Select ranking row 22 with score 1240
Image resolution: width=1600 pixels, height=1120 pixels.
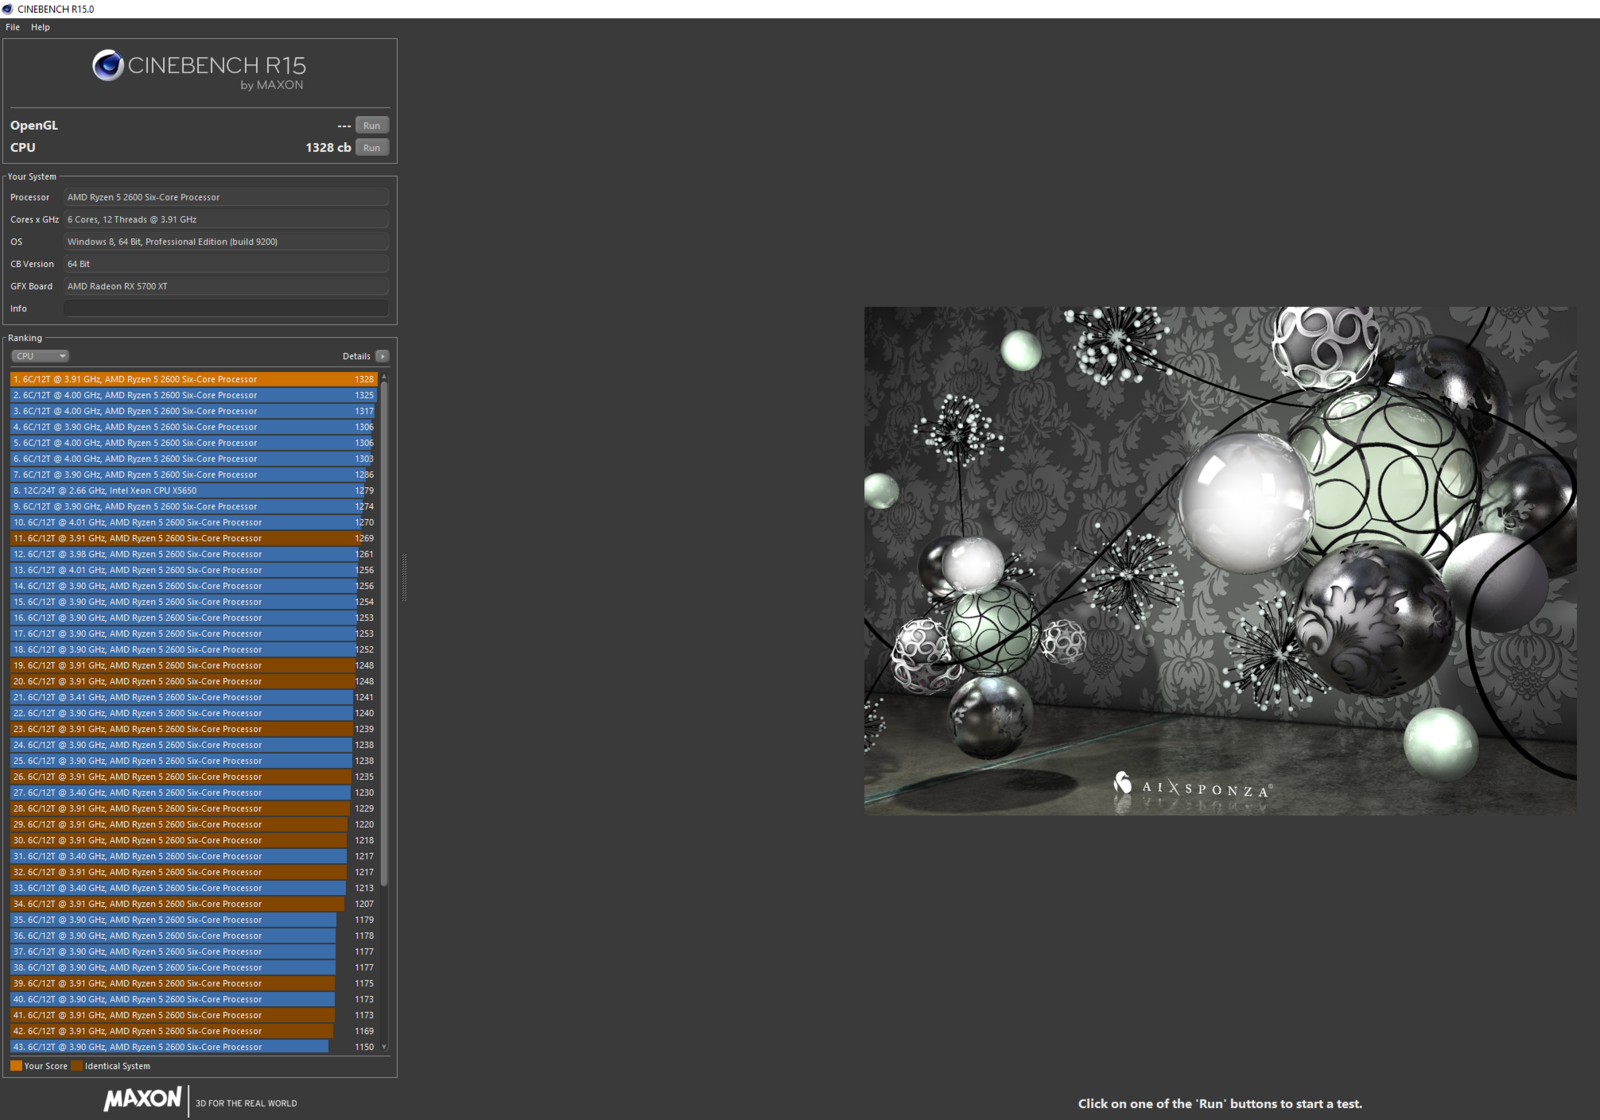(x=193, y=713)
